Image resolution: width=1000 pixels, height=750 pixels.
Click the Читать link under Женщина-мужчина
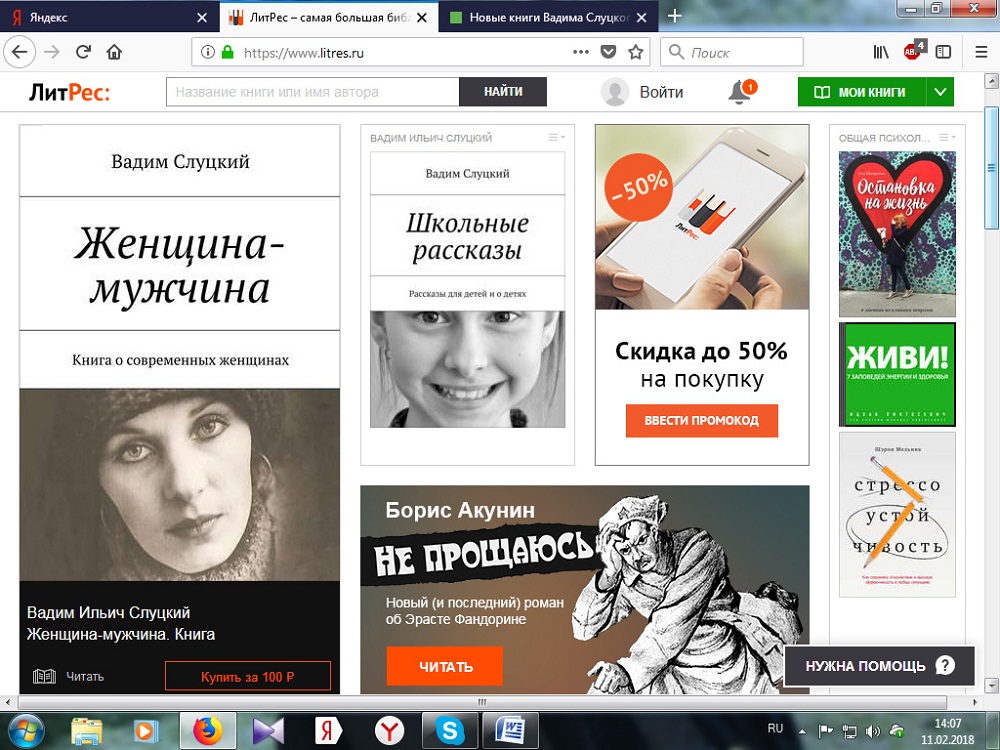coord(85,677)
